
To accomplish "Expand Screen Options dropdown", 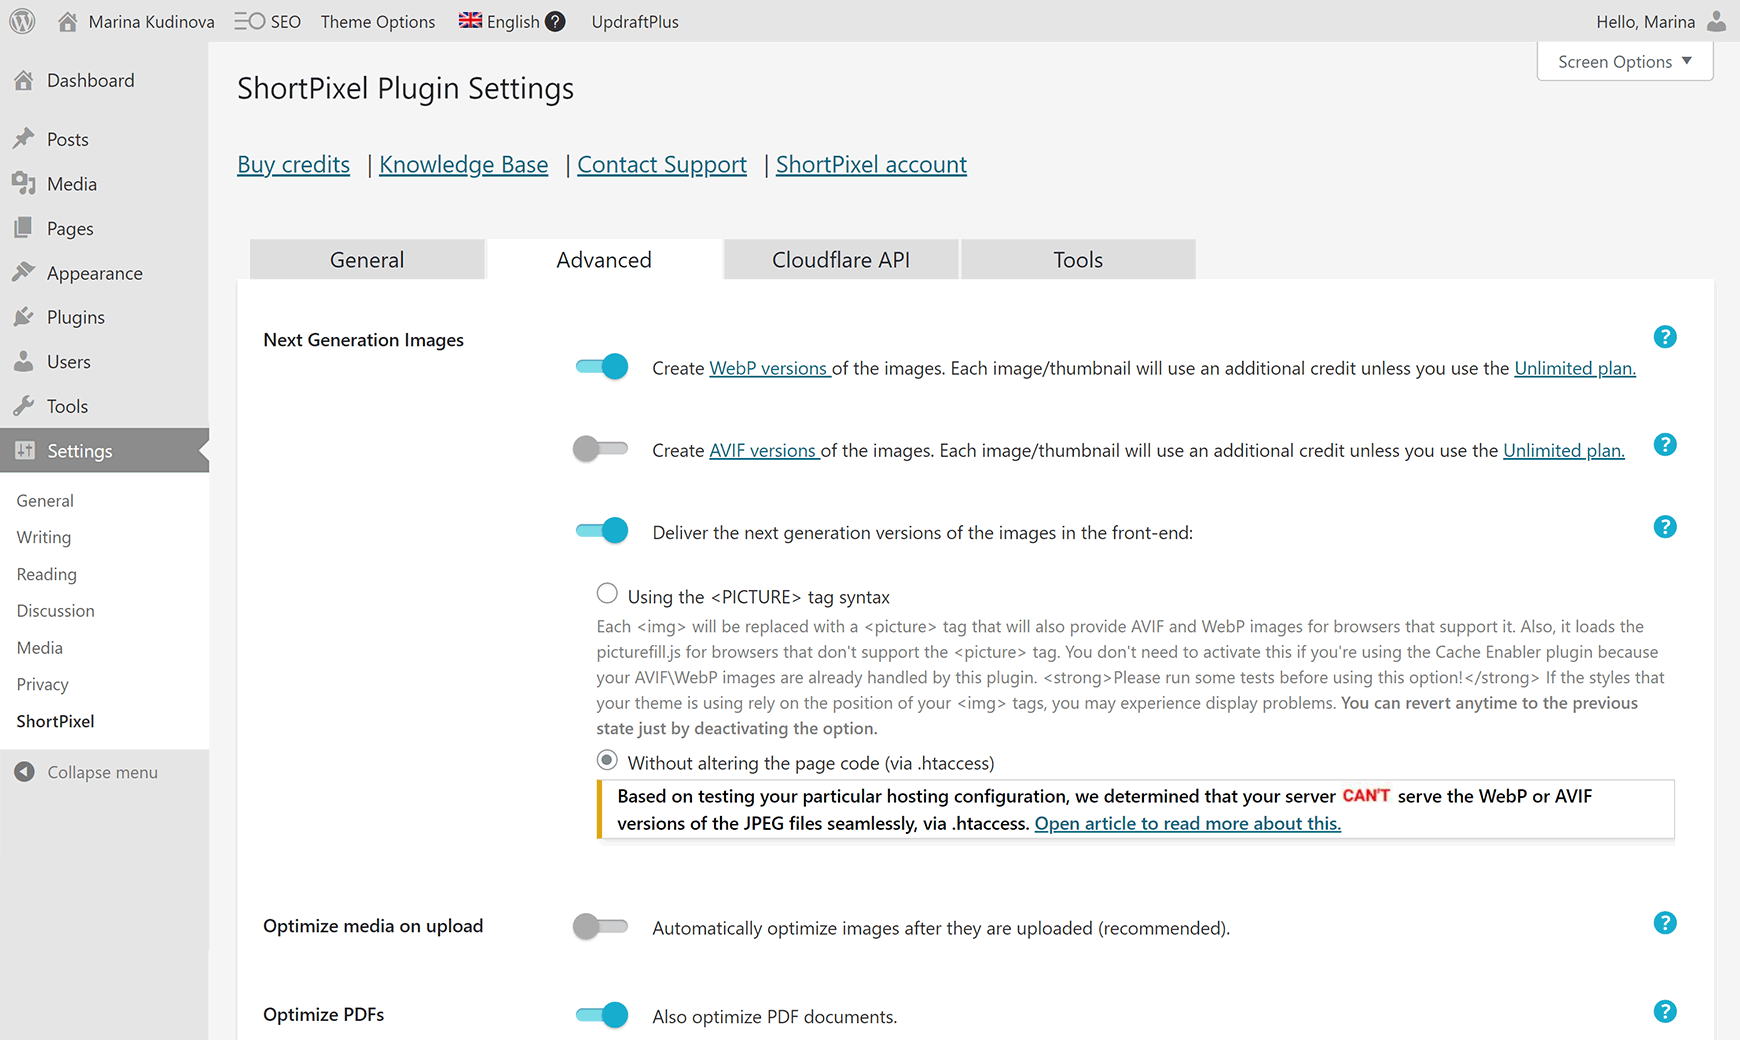I will (x=1625, y=61).
